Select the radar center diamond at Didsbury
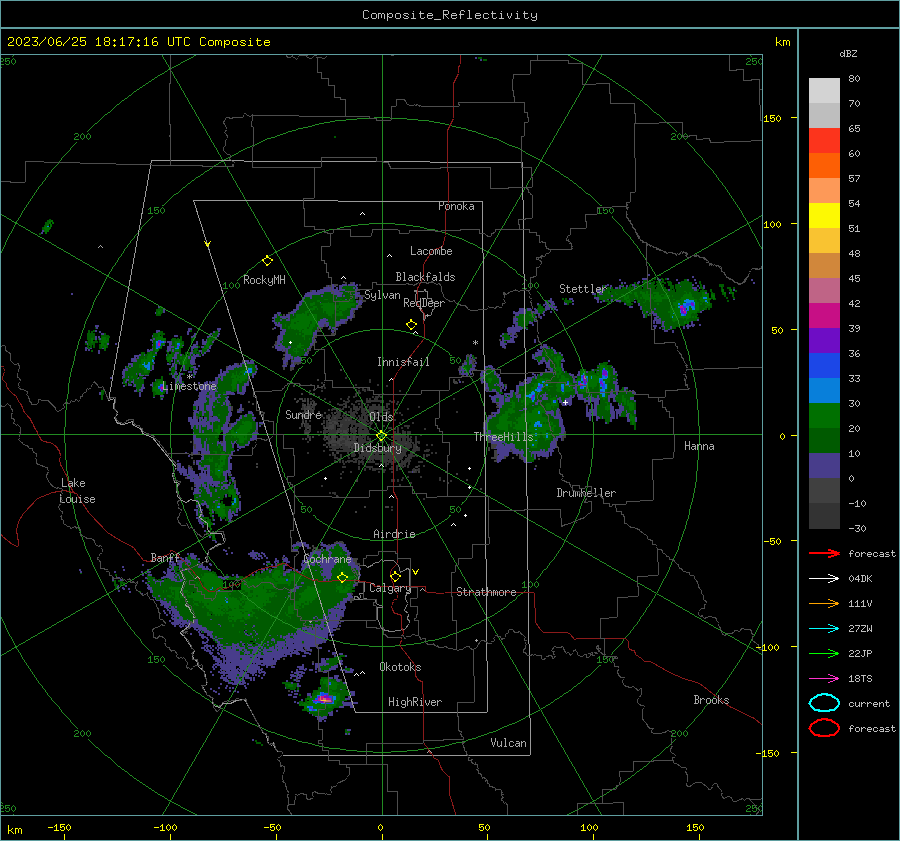 pos(381,436)
